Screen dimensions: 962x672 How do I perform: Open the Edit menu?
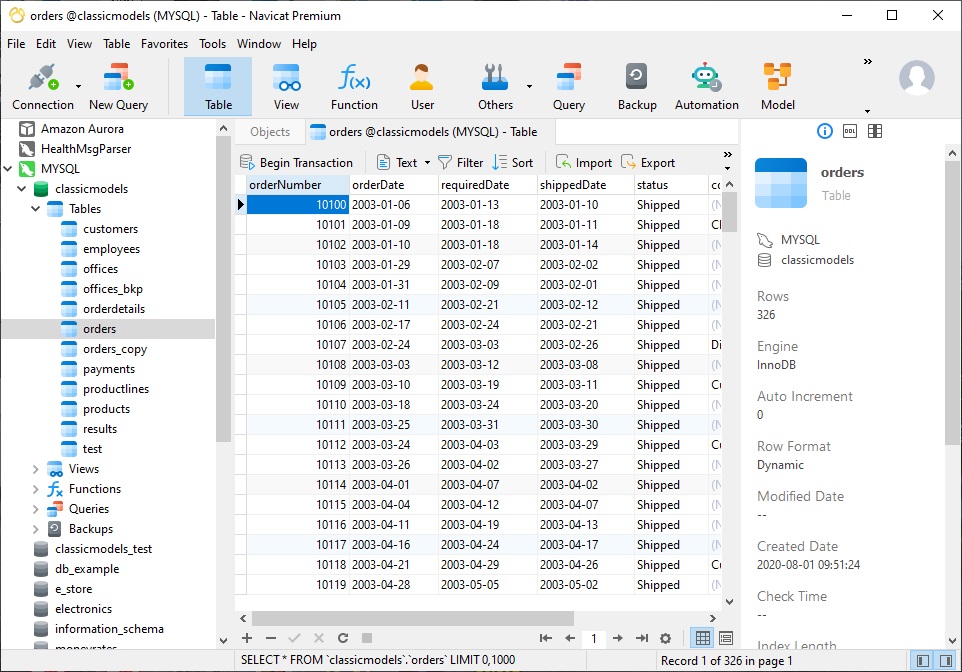[x=45, y=44]
